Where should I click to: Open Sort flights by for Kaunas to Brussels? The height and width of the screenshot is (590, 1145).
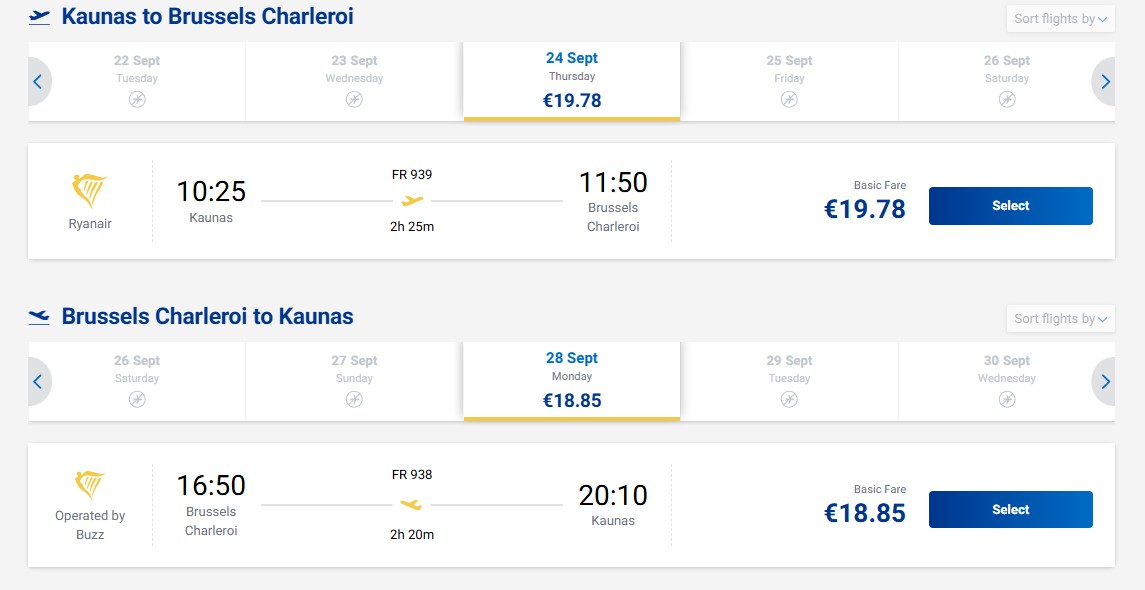click(x=1060, y=19)
